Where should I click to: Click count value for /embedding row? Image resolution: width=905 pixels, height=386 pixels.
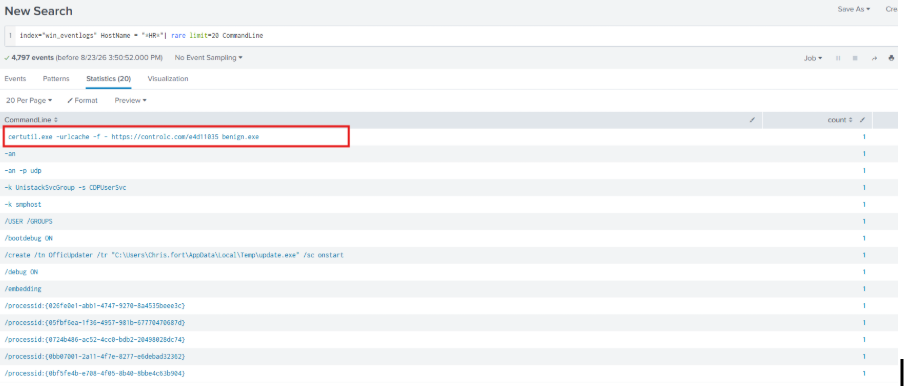coord(864,288)
